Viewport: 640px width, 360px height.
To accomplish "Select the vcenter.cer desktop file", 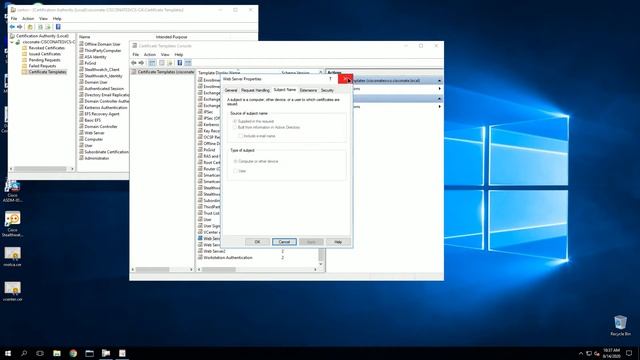I will [x=13, y=291].
